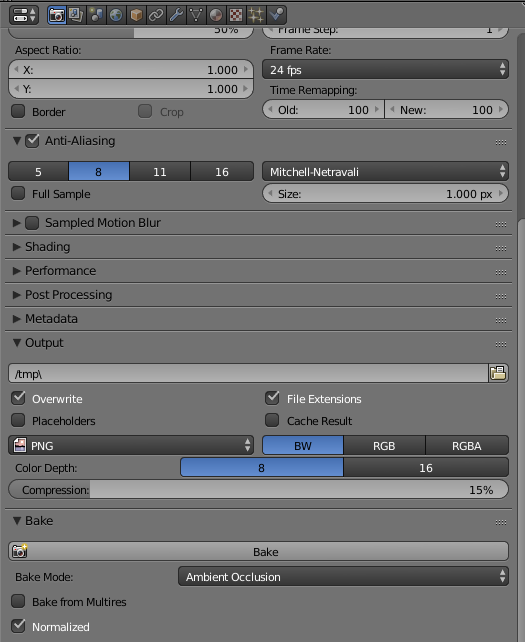Enable the Border checkbox
This screenshot has height=642, width=525.
[x=18, y=111]
